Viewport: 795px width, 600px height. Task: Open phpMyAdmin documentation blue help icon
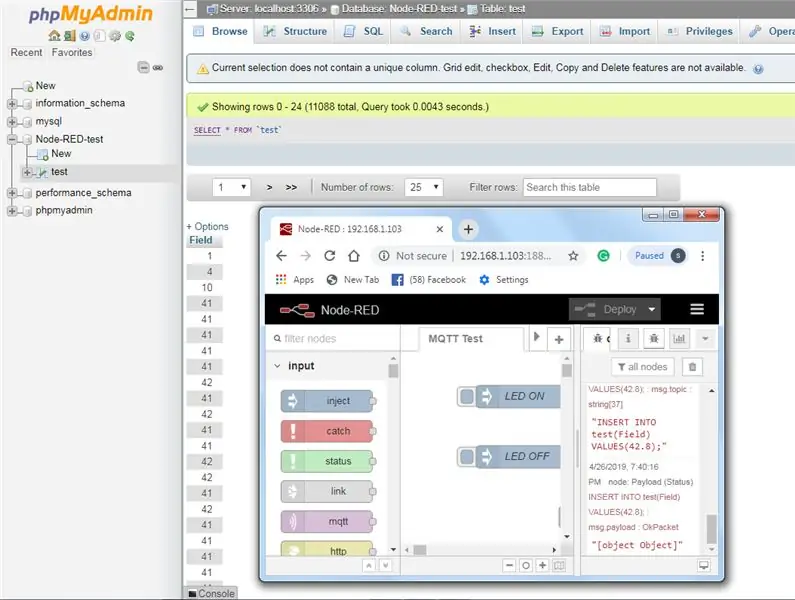point(85,36)
